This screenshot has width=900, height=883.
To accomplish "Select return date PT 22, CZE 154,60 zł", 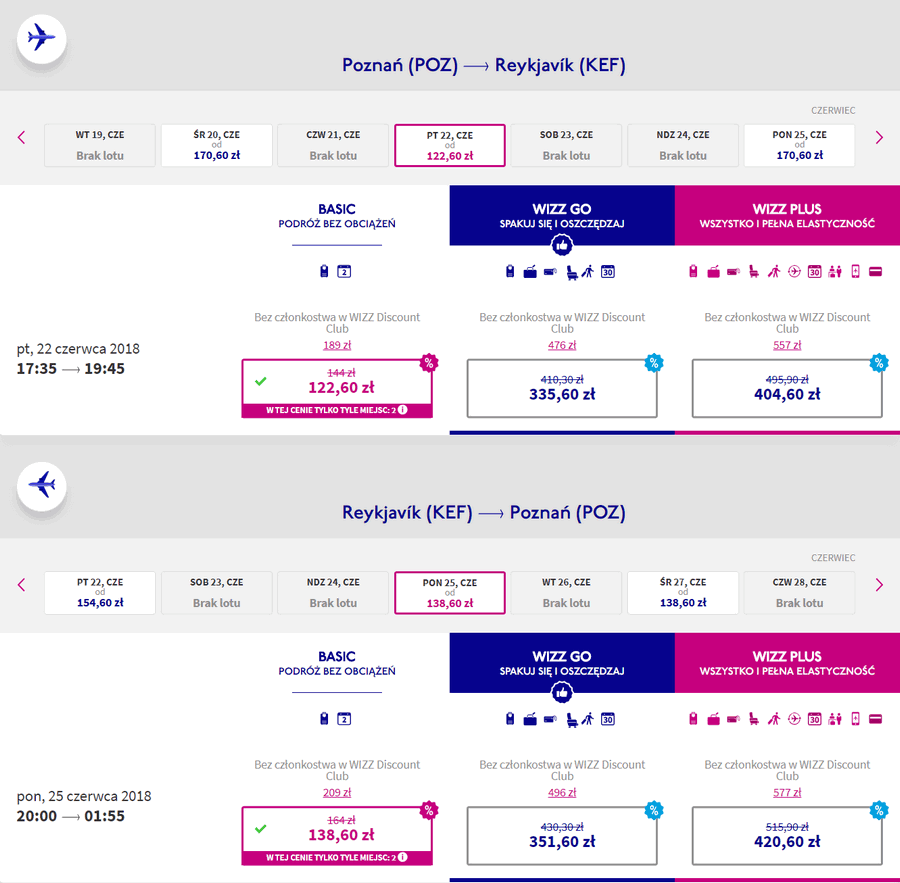I will coord(100,592).
